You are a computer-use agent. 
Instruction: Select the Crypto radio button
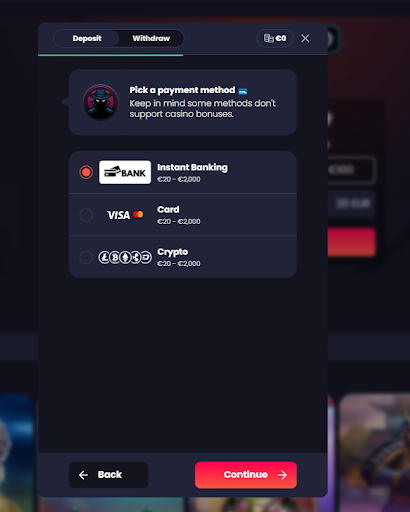tap(86, 257)
